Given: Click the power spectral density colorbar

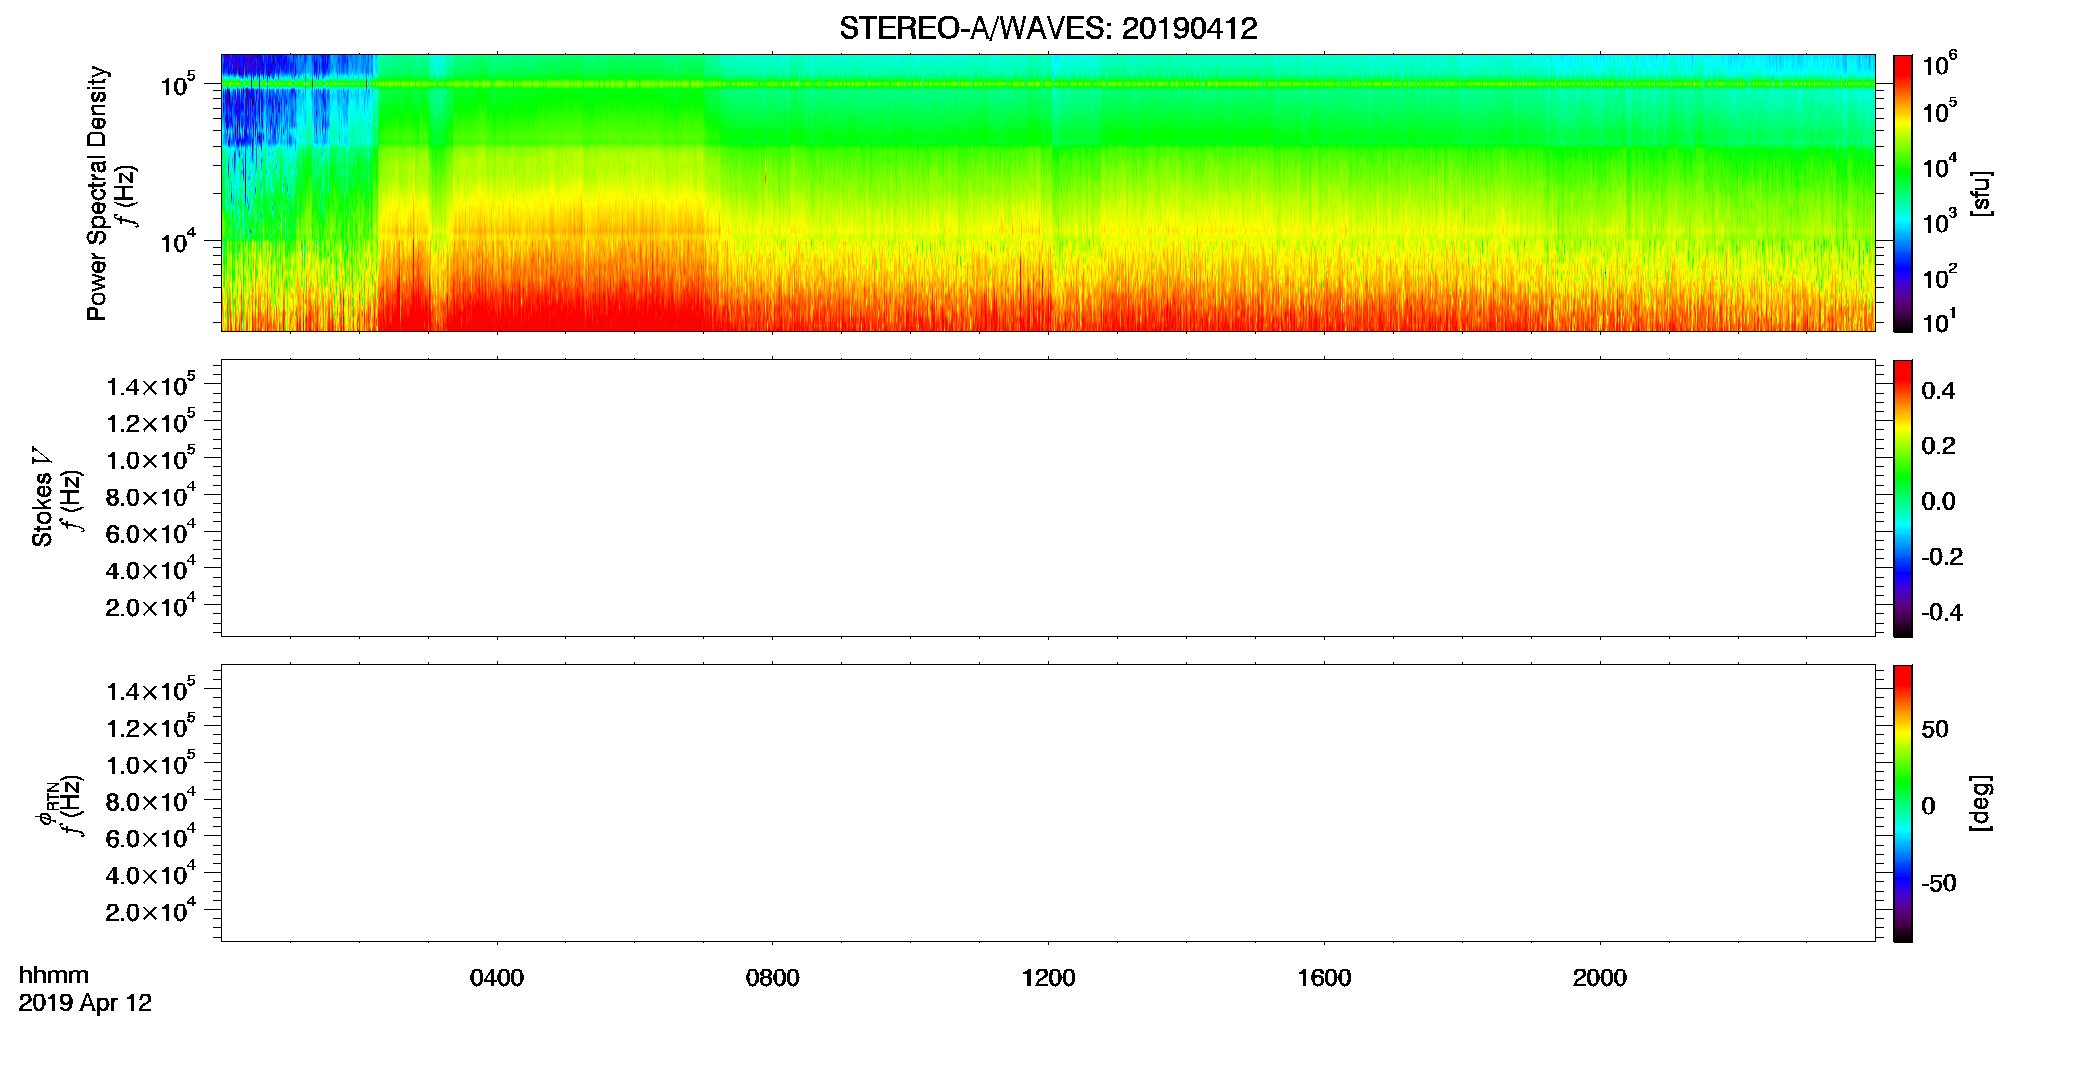Looking at the screenshot, I should point(1903,193).
